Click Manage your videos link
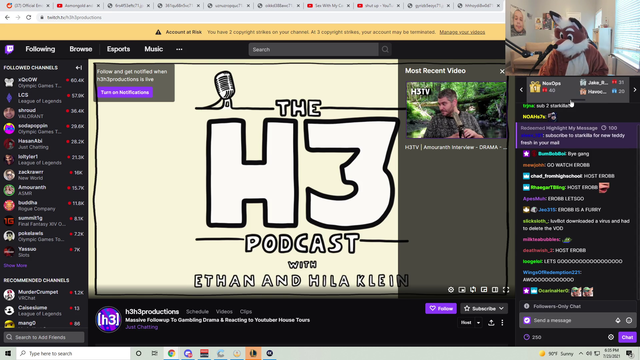 point(462,32)
